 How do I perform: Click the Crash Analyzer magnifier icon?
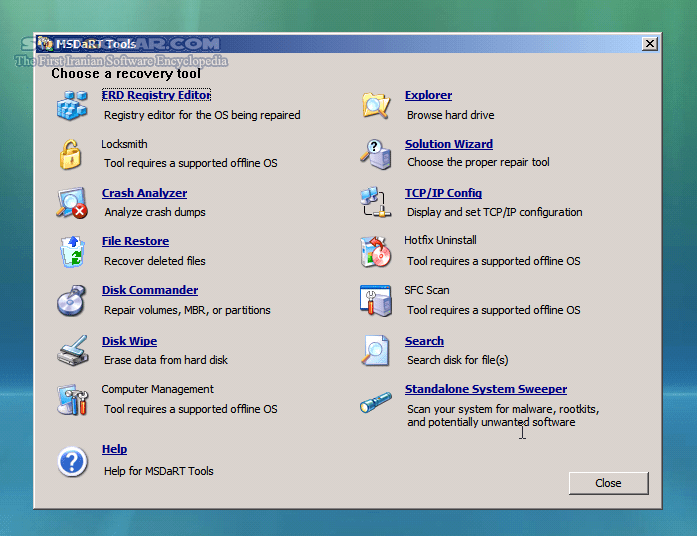73,203
